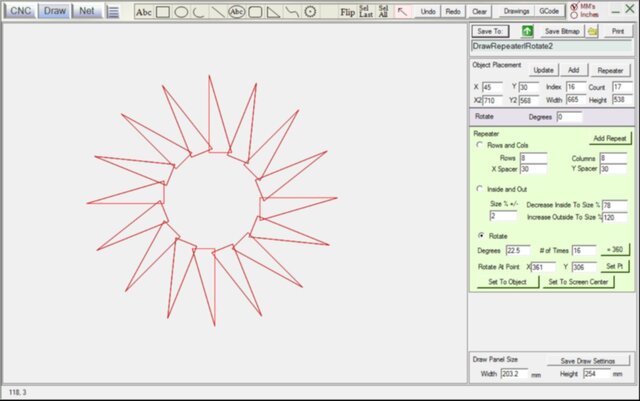Switch to the CNC tab
This screenshot has height=401, width=640.
(20, 11)
